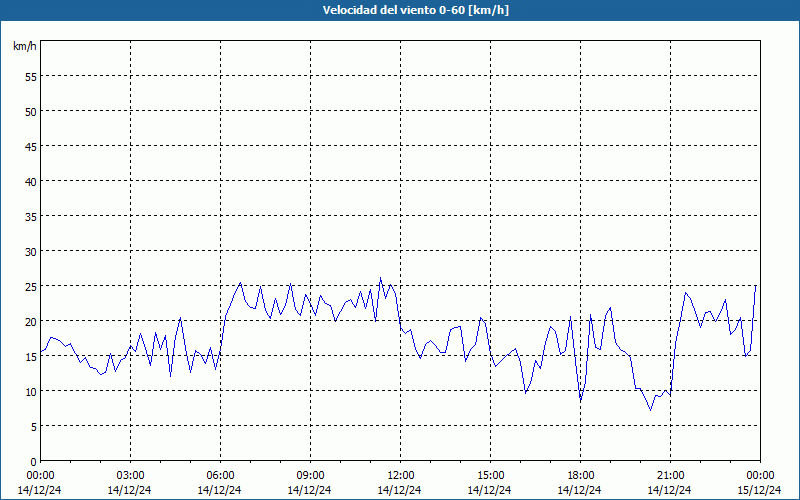The width and height of the screenshot is (800, 500).
Task: Click the title 'Velocidad del viento 0-60 [km/h]'
Action: (415, 10)
